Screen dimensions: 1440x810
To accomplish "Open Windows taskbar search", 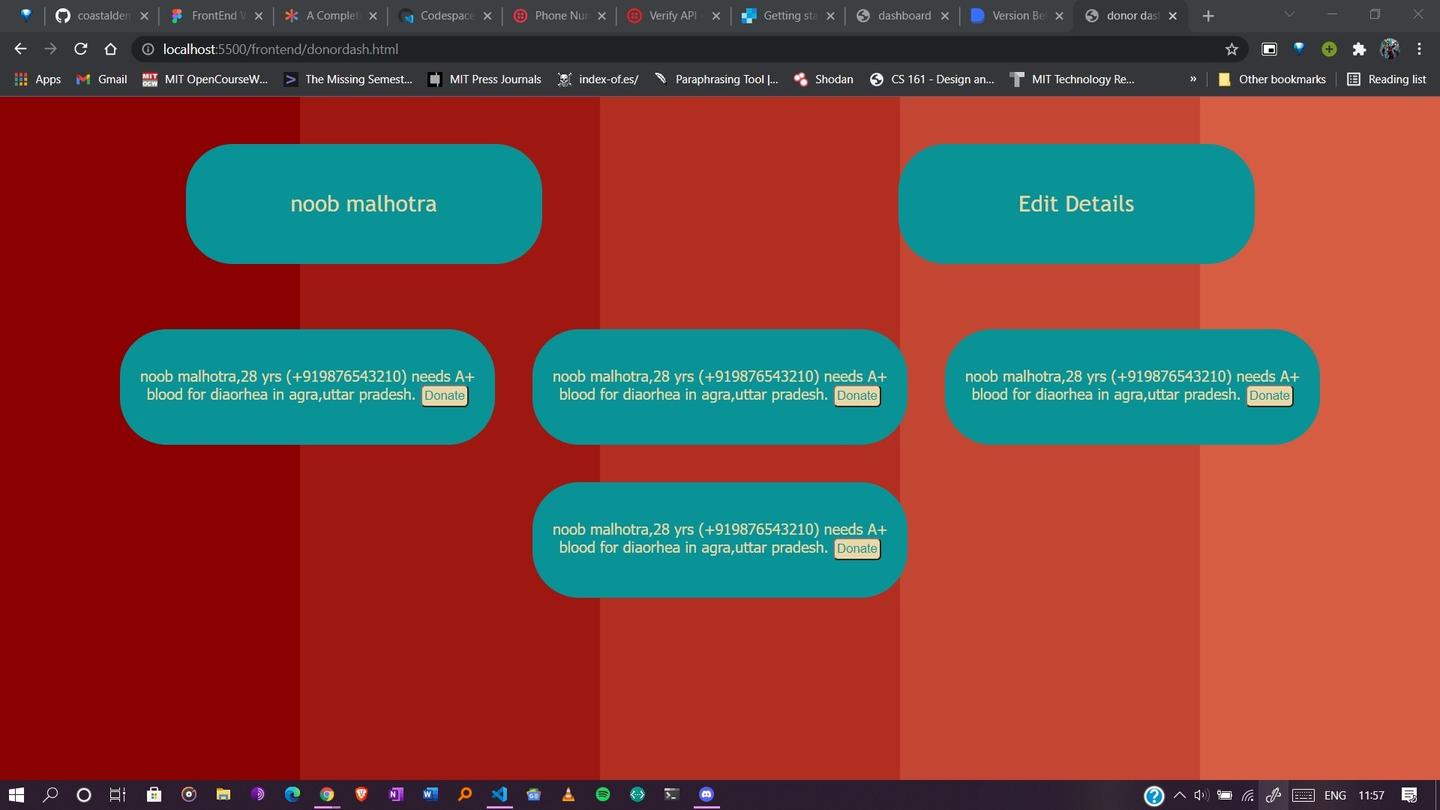I will pos(50,795).
